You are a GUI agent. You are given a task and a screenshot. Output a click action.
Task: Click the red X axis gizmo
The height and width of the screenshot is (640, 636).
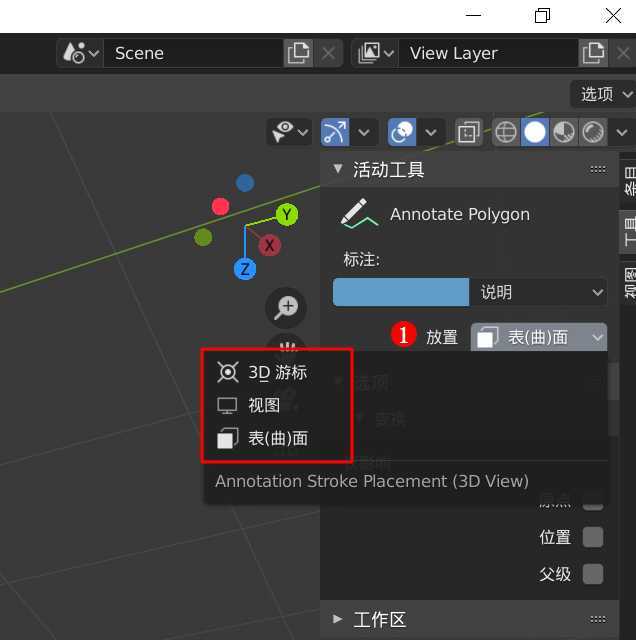(269, 246)
